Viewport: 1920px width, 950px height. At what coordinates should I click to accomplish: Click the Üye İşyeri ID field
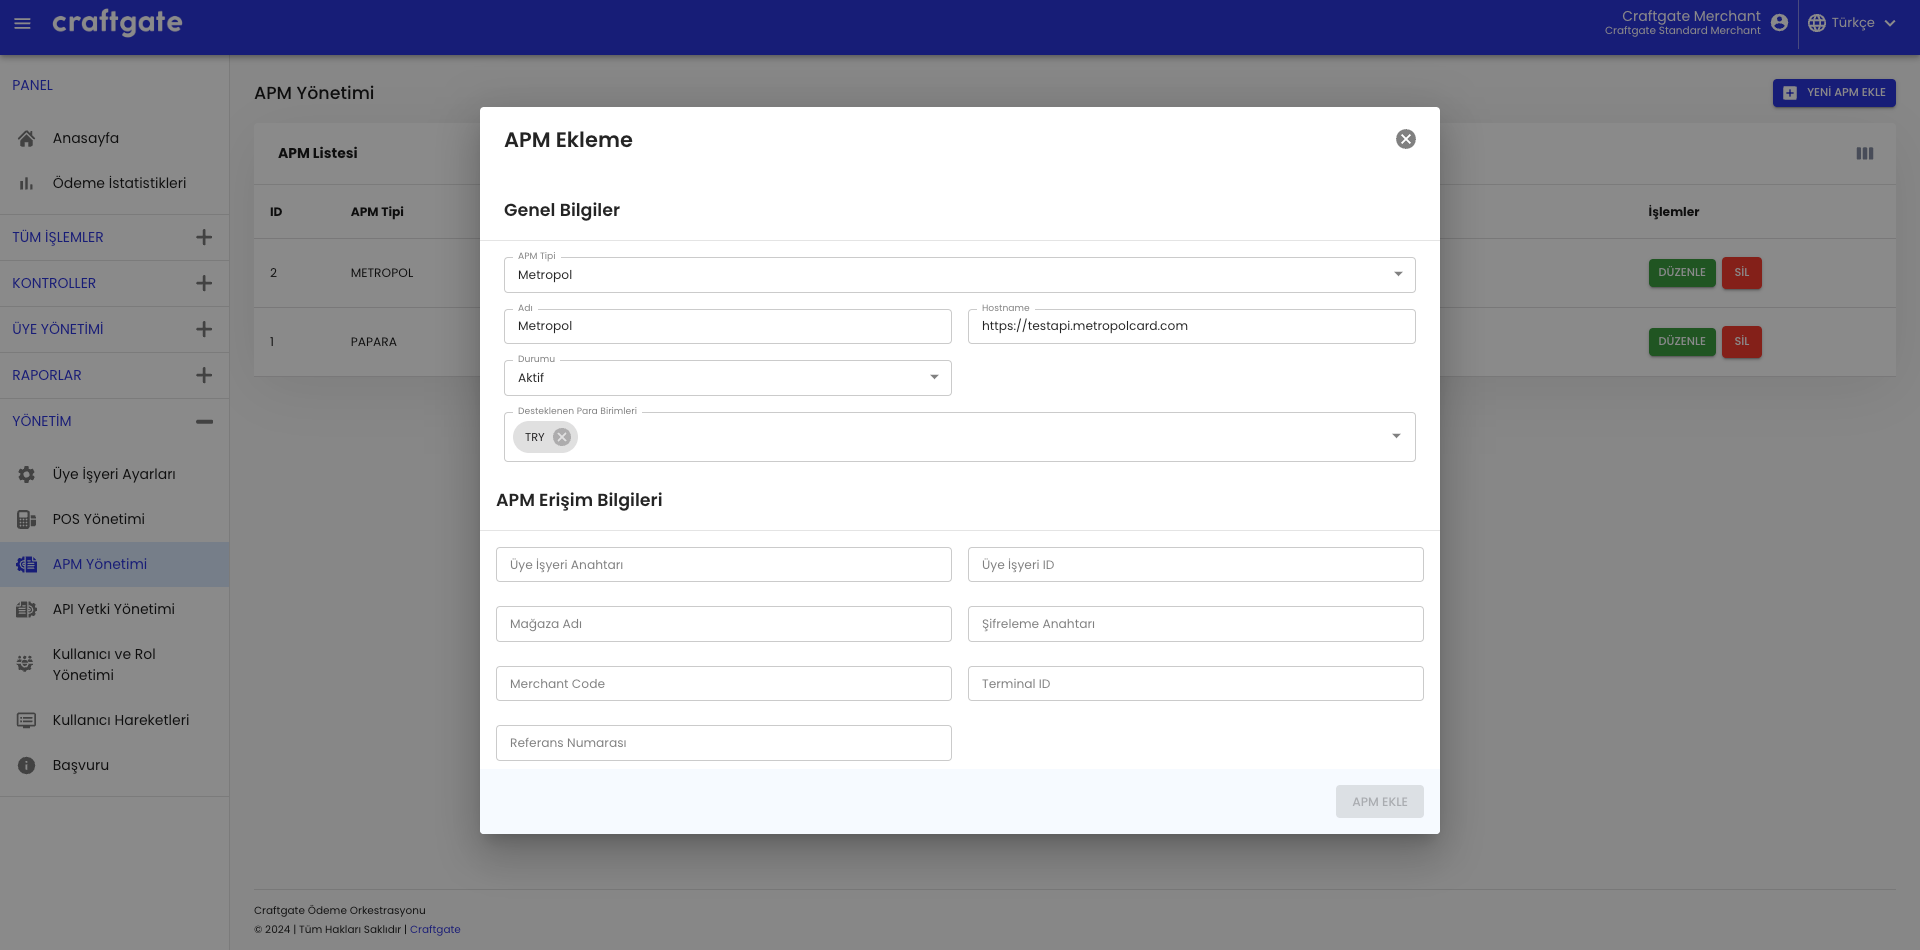(x=1196, y=565)
